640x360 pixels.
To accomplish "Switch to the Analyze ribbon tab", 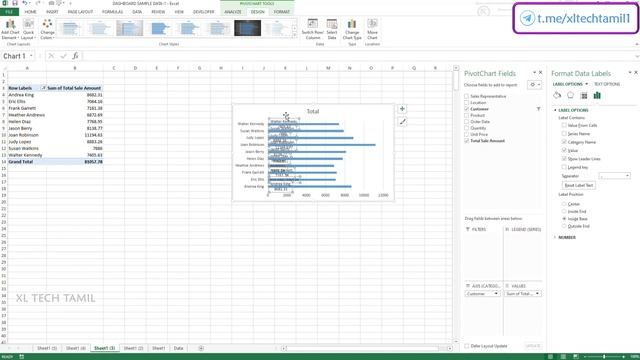I will pos(233,12).
